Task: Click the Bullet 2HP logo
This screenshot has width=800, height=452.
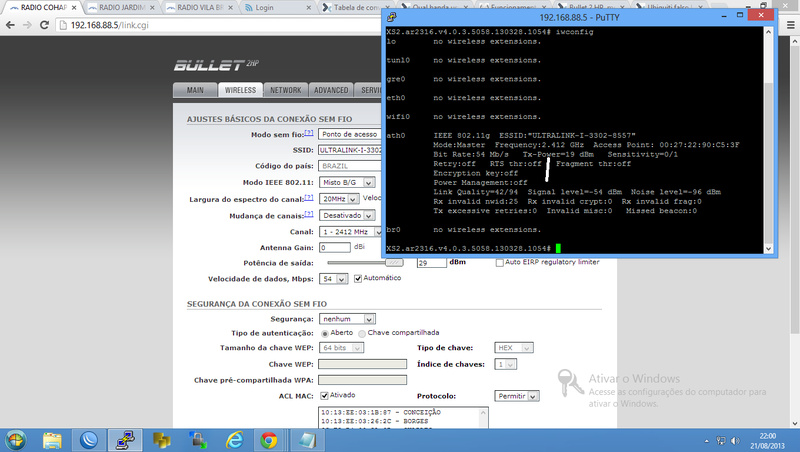Action: (216, 65)
